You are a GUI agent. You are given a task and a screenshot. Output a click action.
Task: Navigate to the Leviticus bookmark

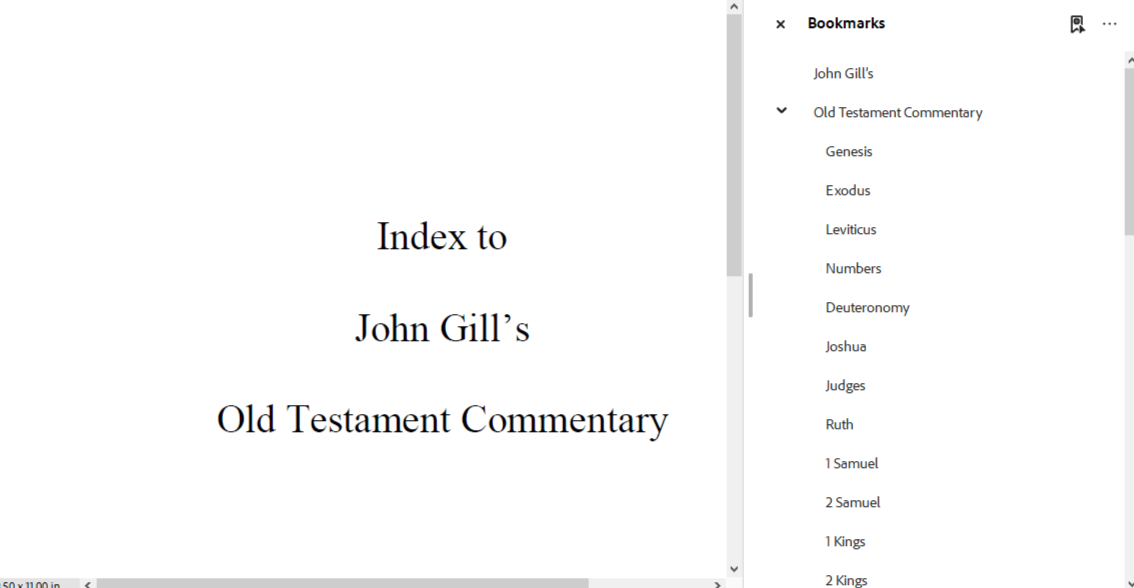coord(850,229)
